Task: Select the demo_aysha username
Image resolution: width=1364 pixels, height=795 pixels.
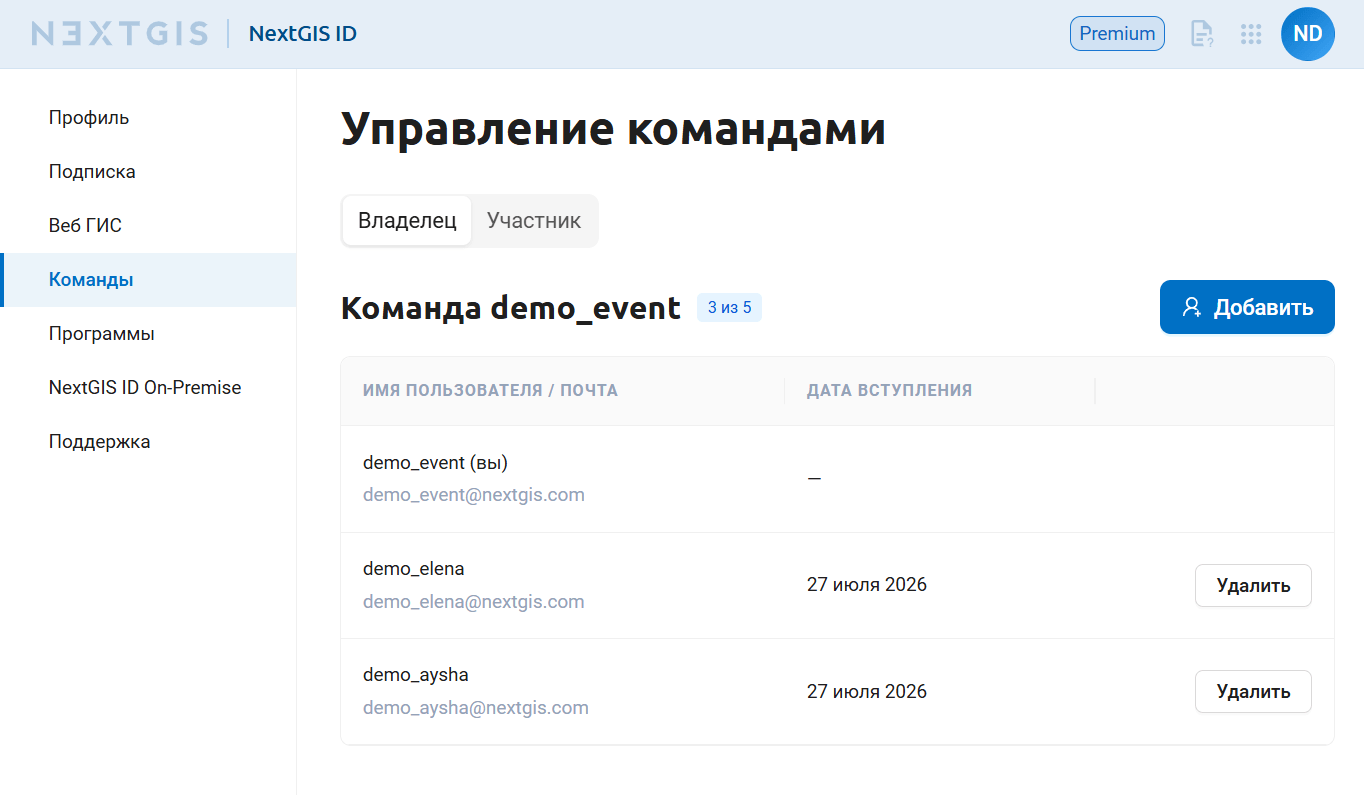Action: click(416, 675)
